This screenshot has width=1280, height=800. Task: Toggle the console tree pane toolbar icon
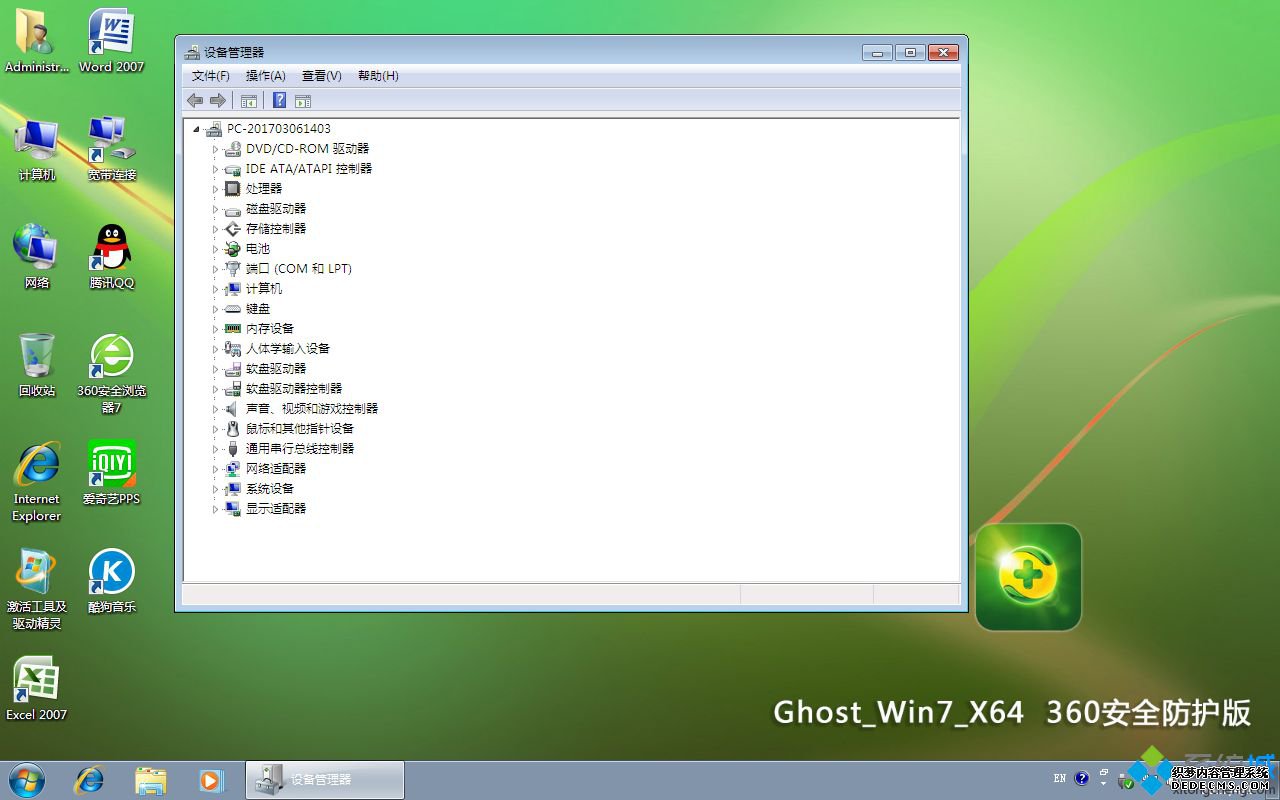pos(249,100)
